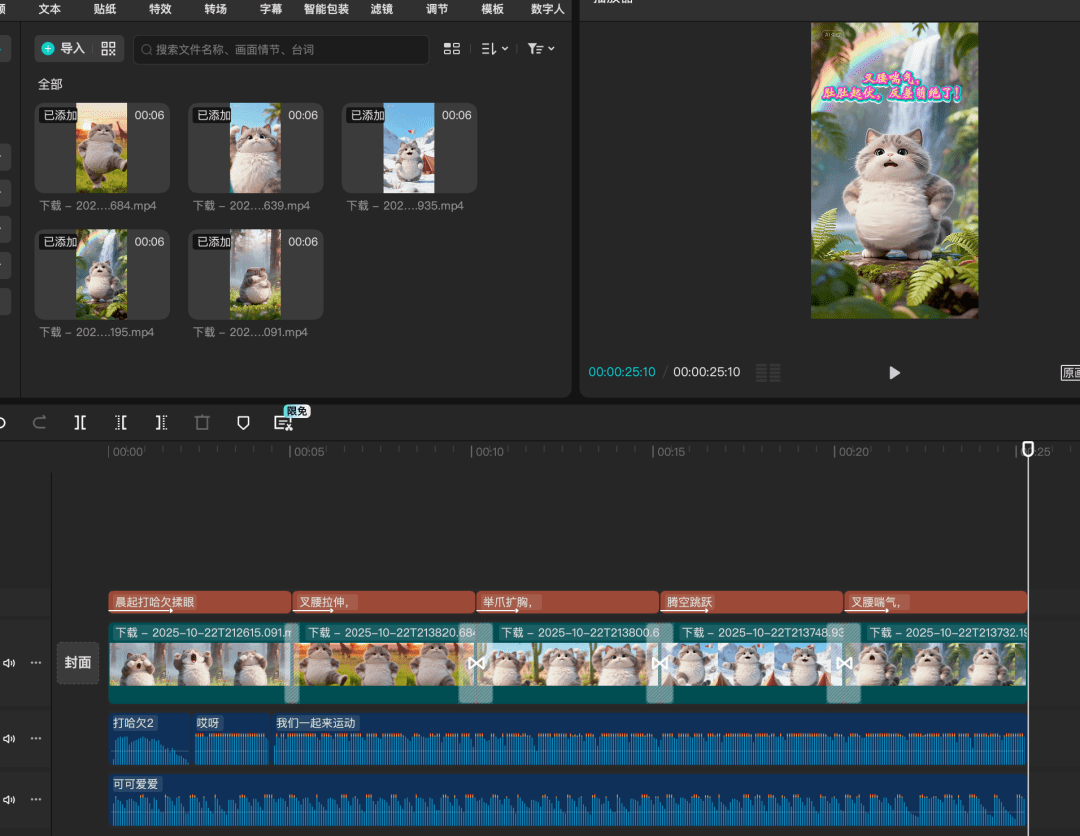The height and width of the screenshot is (836, 1080).
Task: Open the 转场 transitions tab
Action: tap(215, 9)
